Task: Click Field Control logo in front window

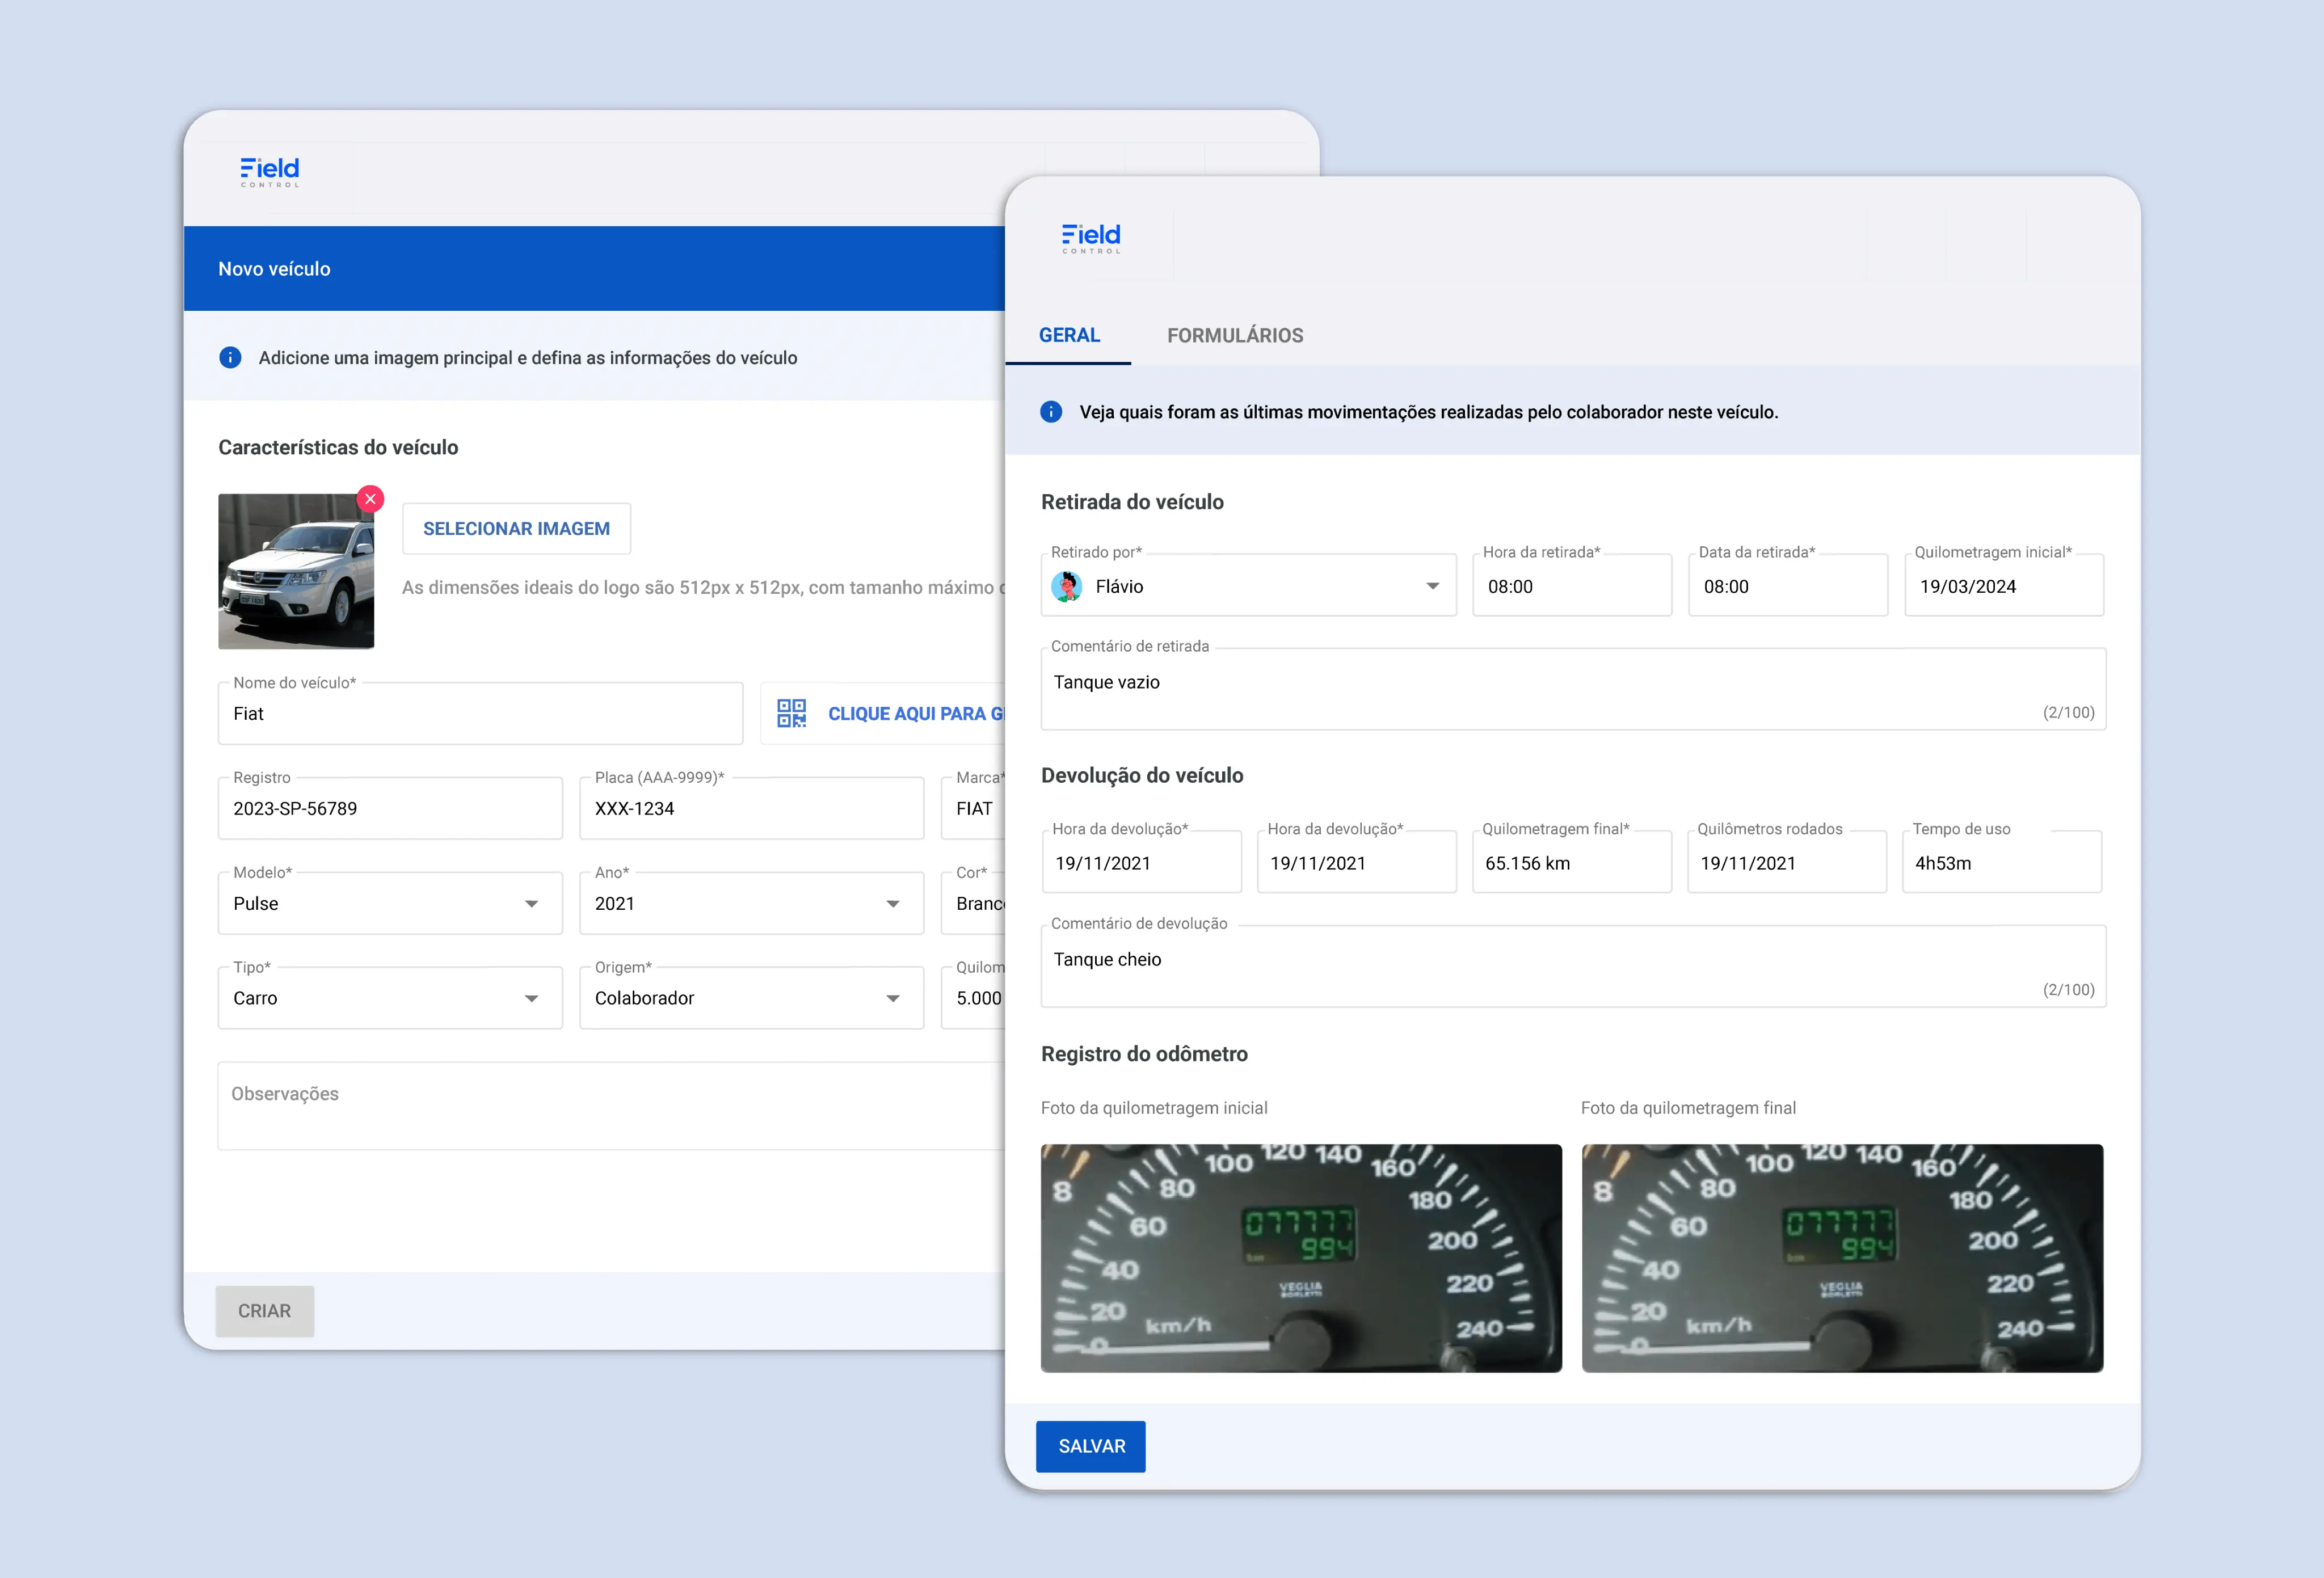Action: (1091, 238)
